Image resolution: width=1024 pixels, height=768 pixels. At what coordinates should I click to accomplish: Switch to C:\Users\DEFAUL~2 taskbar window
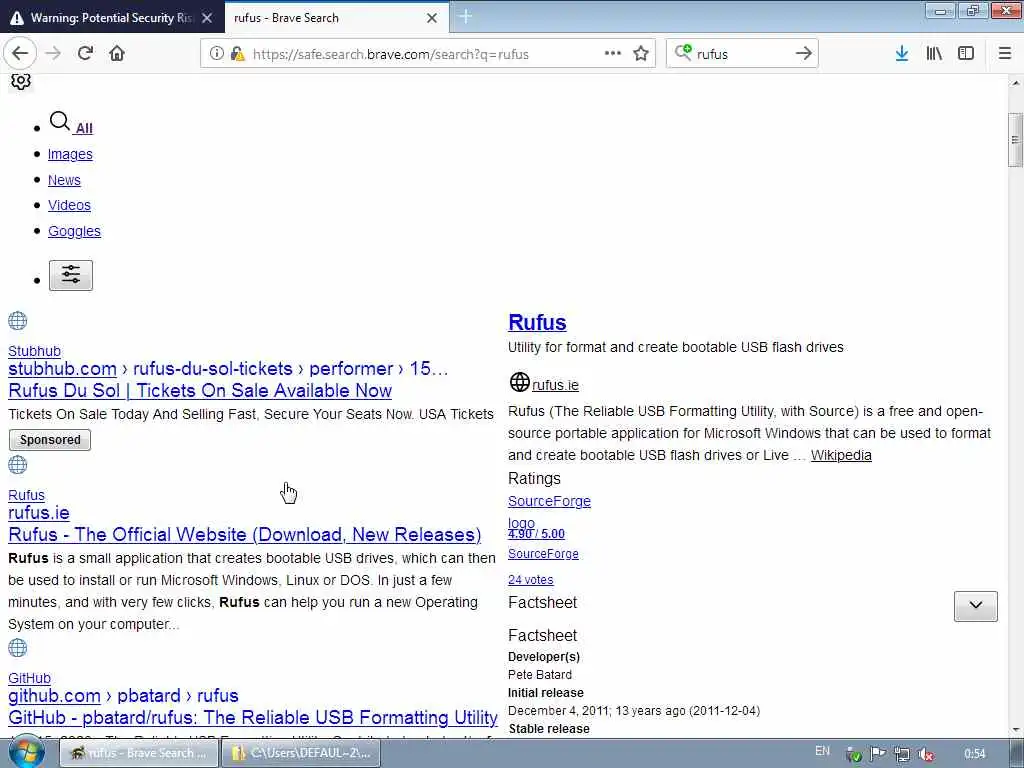300,753
